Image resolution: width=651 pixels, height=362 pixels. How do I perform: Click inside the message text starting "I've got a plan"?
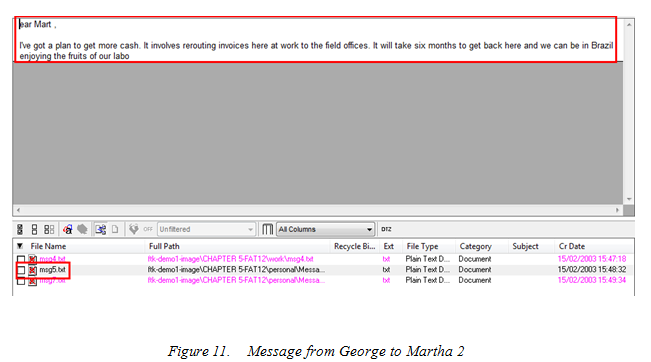coord(316,51)
